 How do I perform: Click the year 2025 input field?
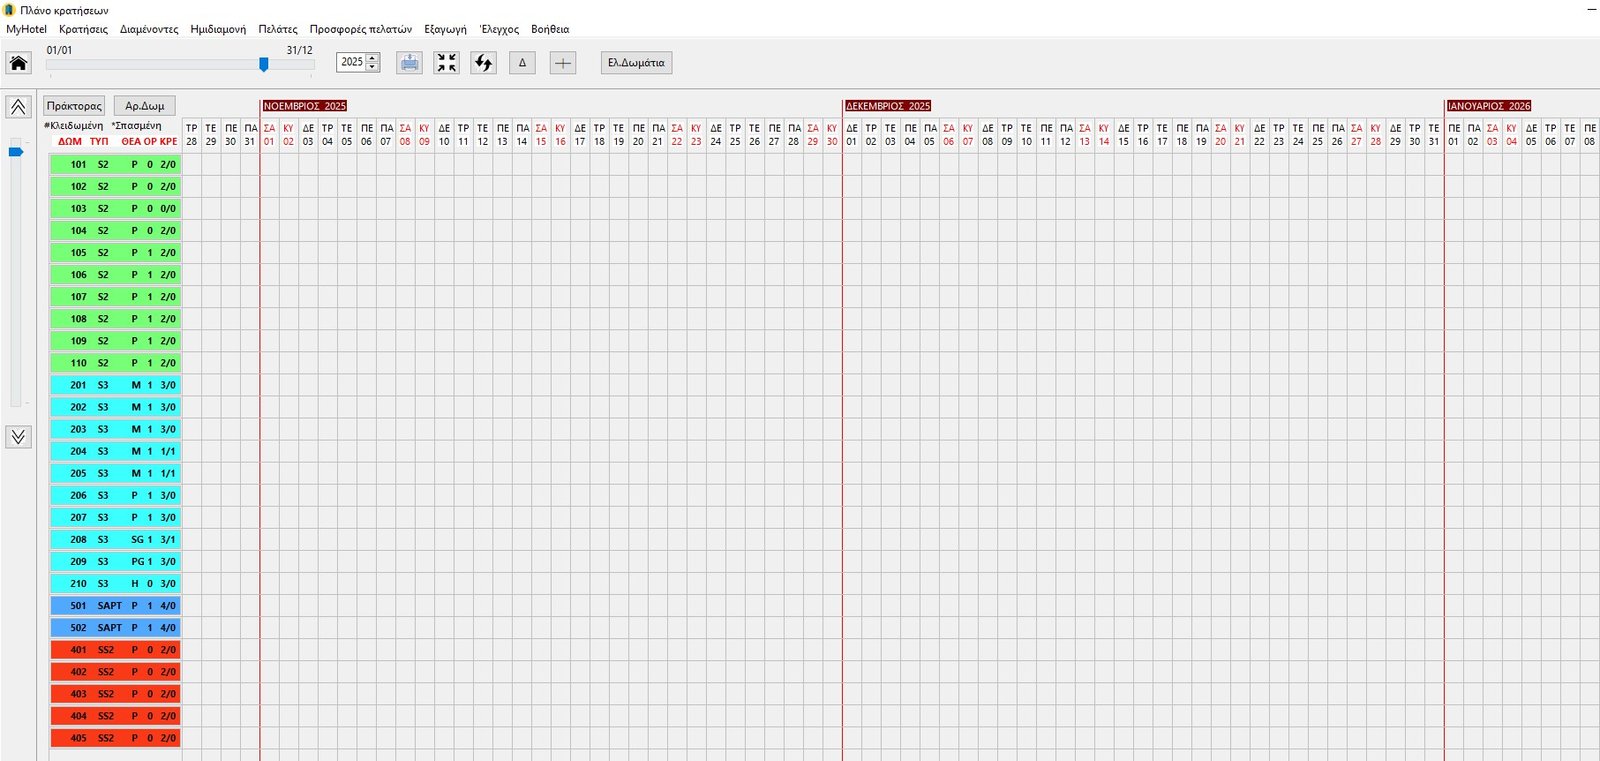point(352,62)
